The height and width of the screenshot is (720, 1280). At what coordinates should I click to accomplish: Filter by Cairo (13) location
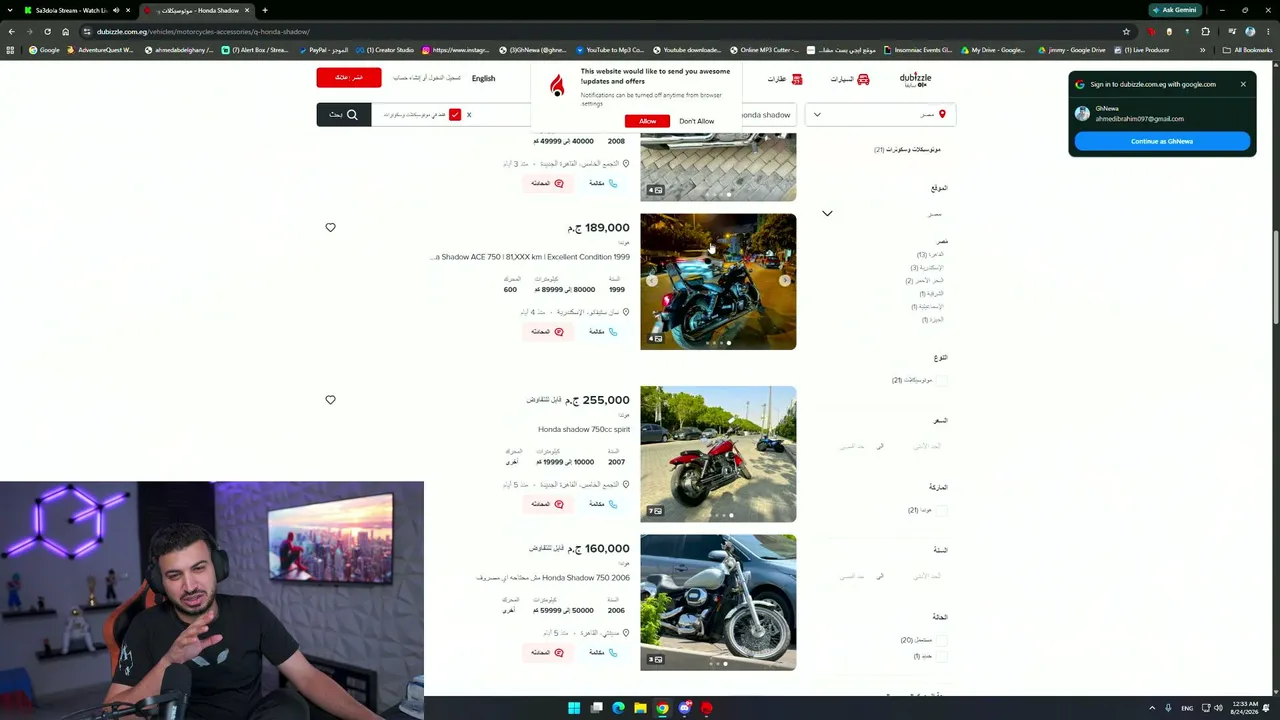coord(930,255)
